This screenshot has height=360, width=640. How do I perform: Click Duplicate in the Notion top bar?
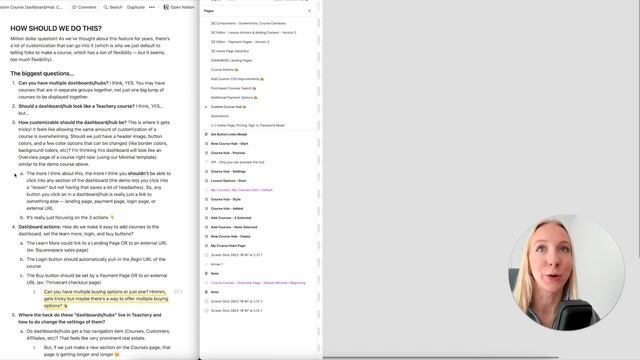[x=136, y=7]
